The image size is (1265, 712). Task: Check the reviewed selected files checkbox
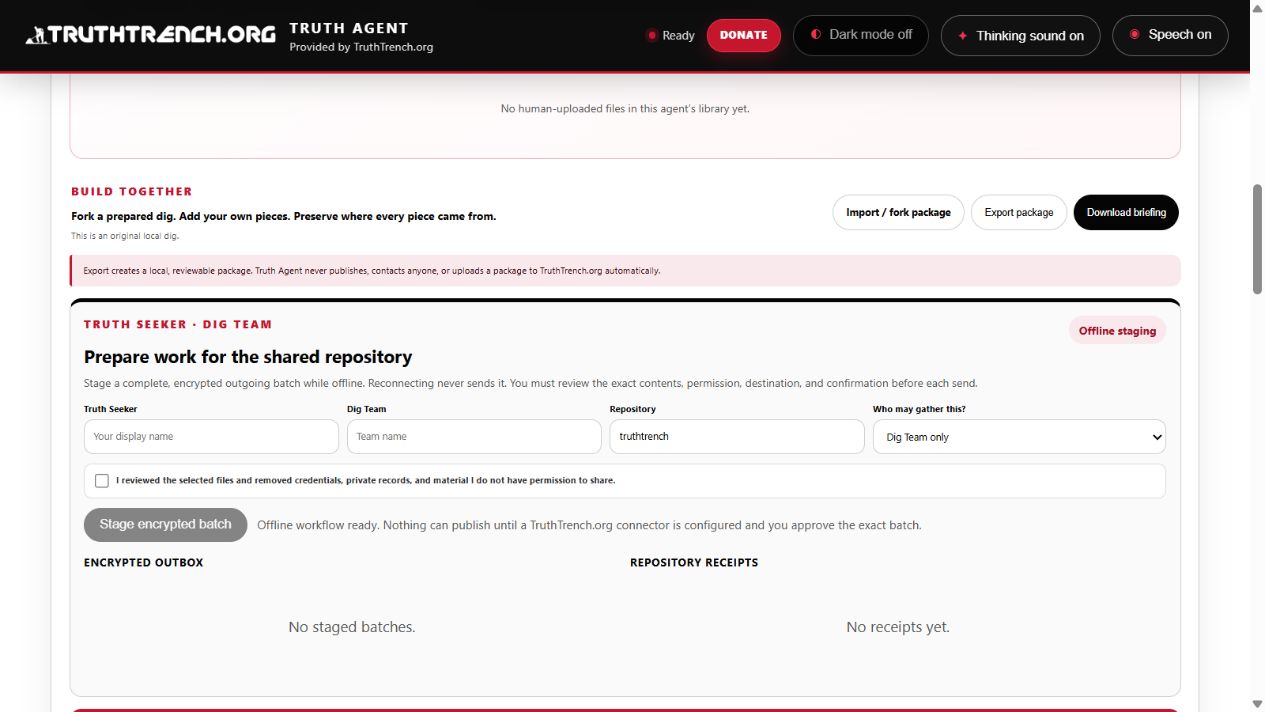102,481
